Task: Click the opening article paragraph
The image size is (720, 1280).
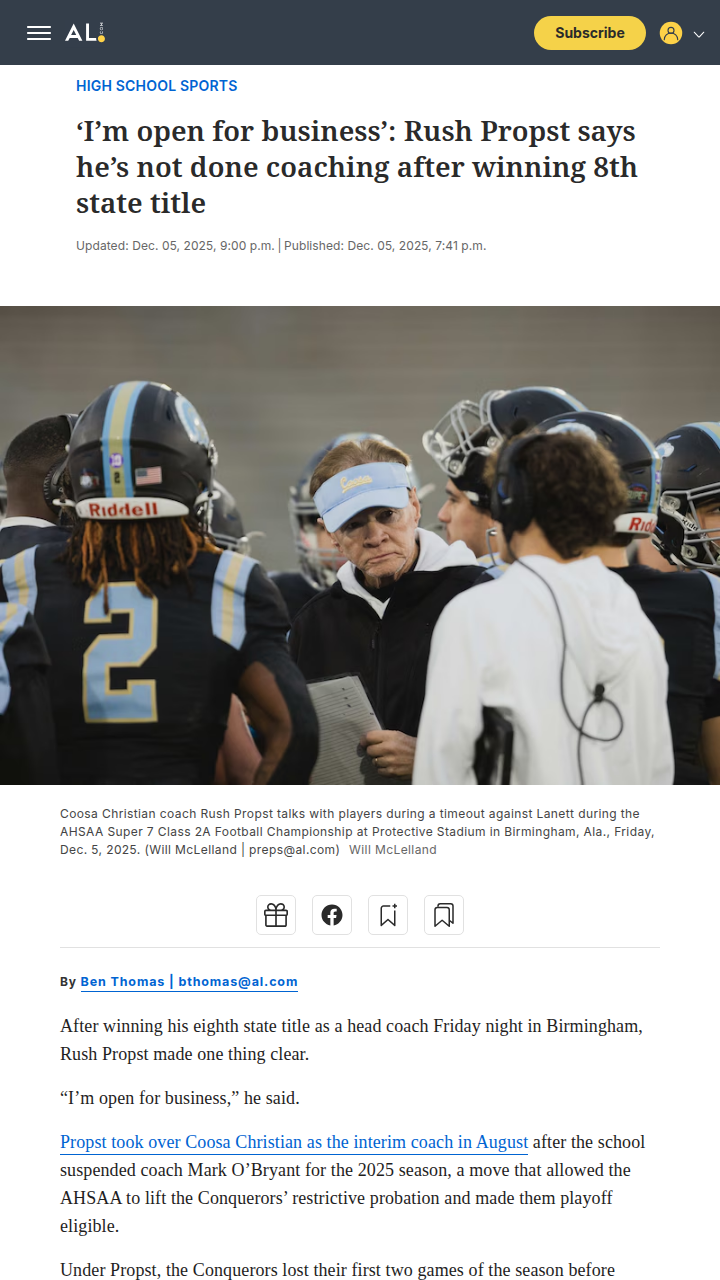Action: click(x=351, y=1040)
